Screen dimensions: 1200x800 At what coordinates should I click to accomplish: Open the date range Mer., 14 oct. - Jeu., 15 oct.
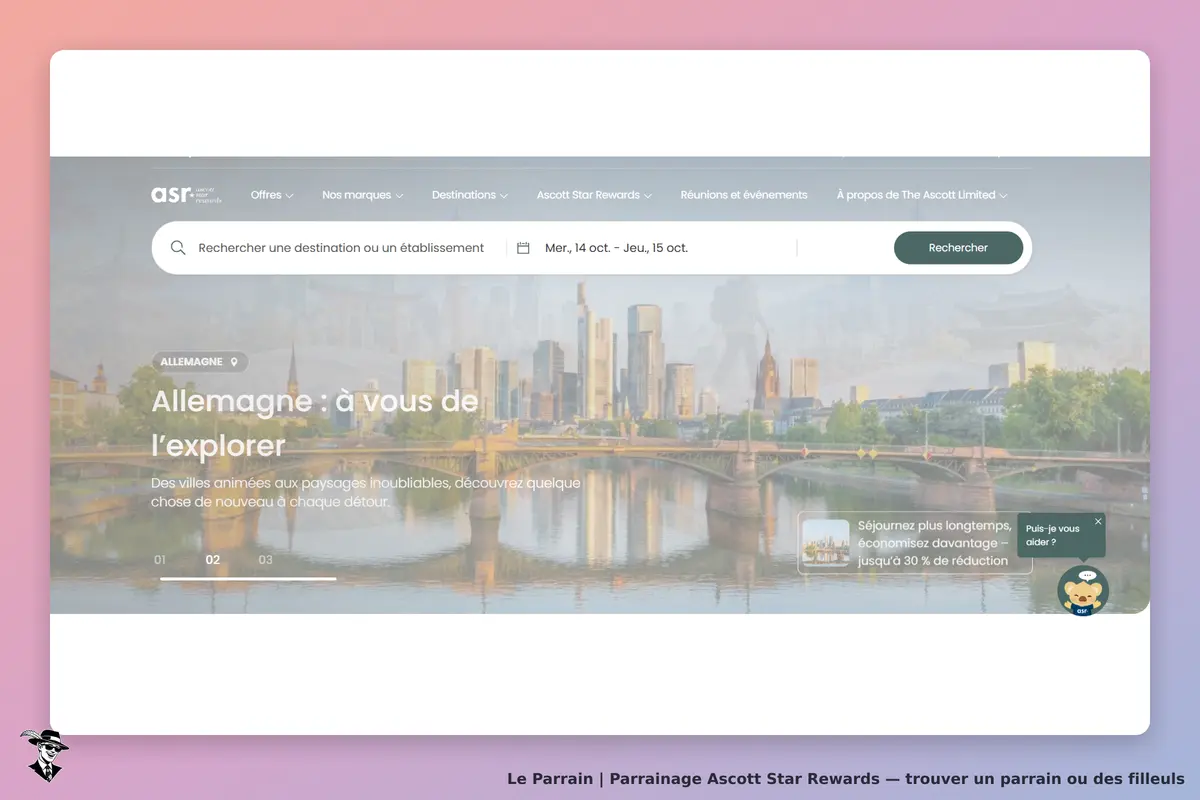(616, 248)
